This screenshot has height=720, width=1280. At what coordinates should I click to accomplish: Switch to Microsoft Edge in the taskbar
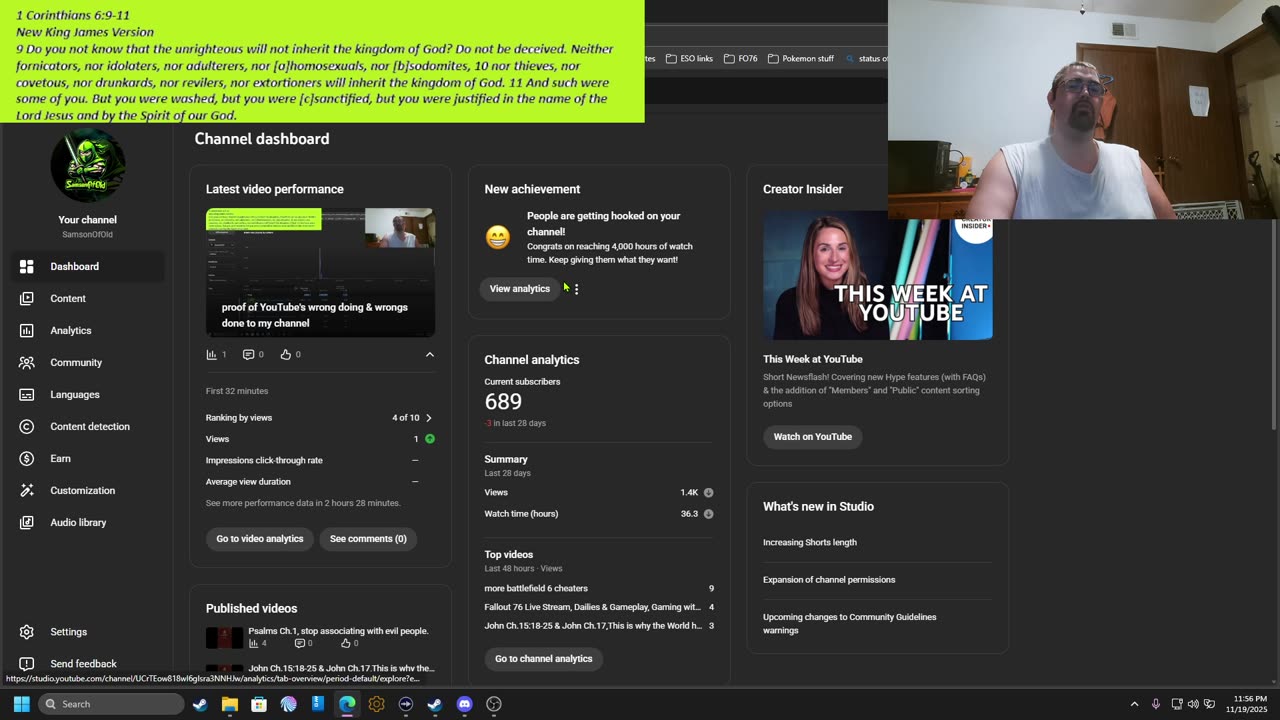point(347,704)
